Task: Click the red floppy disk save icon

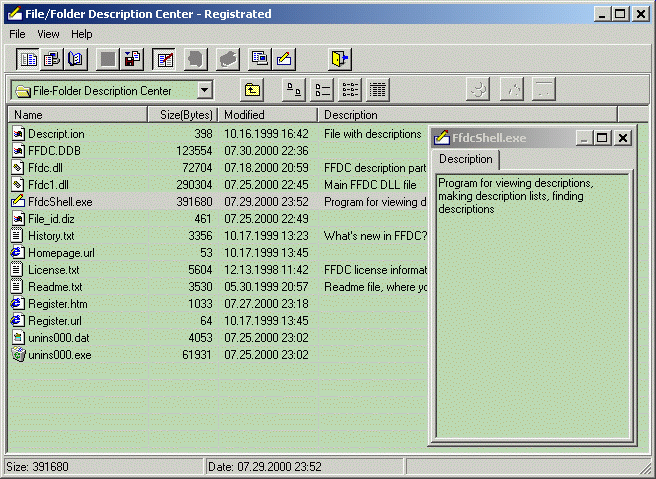Action: 132,59
